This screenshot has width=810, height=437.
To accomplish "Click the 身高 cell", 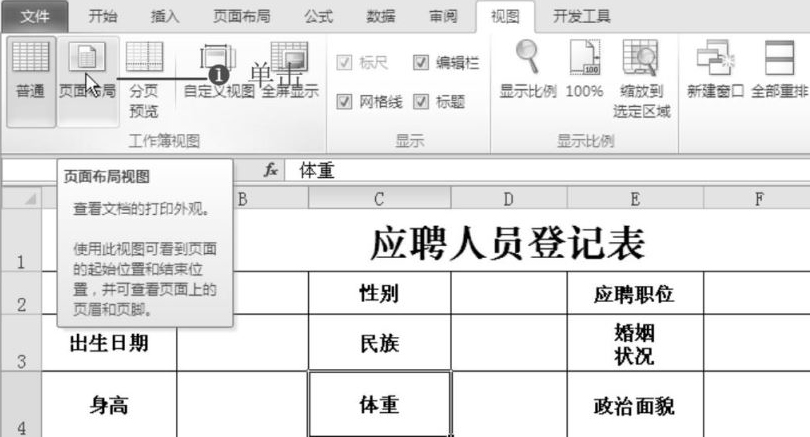I will coord(109,404).
